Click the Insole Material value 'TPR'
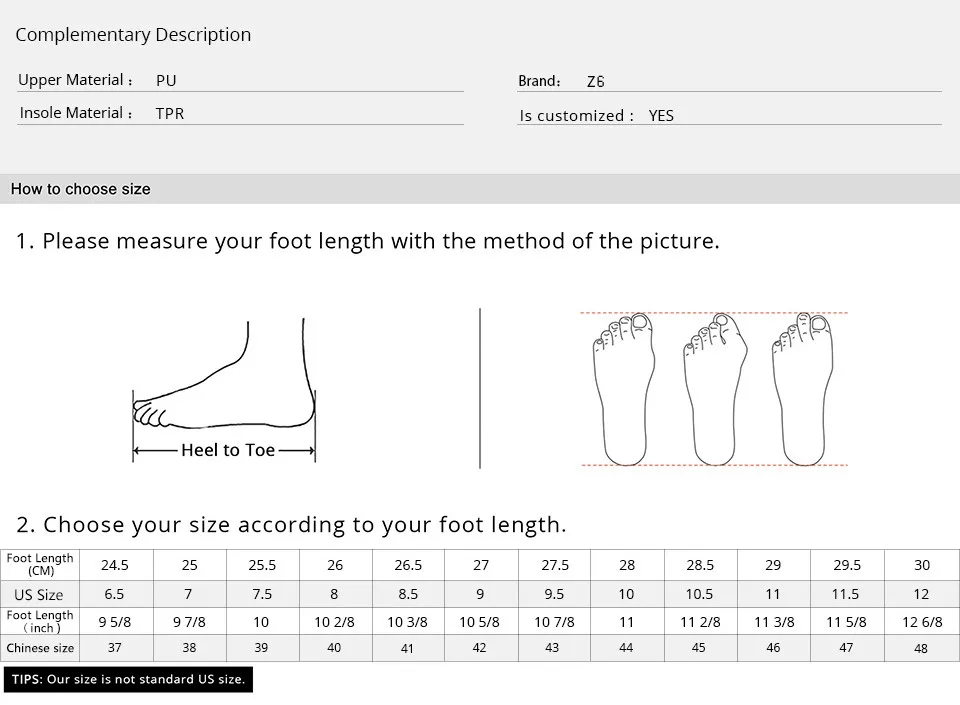 (170, 114)
